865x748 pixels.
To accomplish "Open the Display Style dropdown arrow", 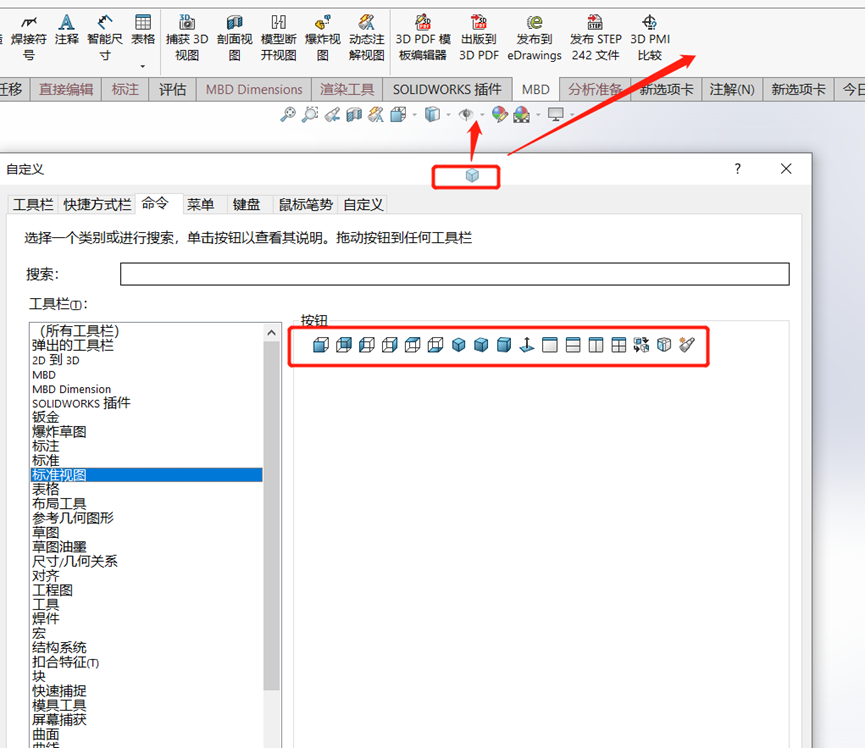I will [450, 116].
